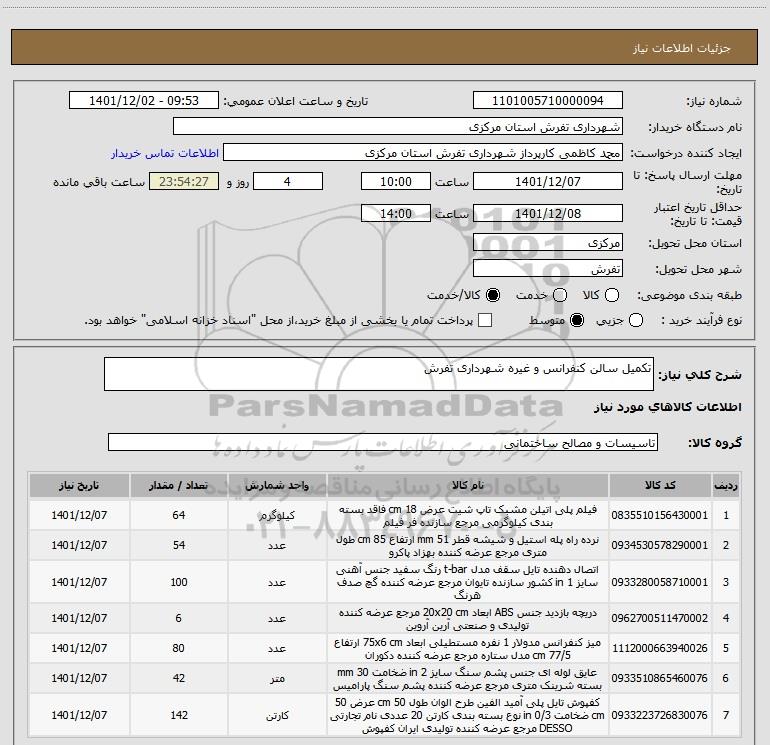Click the quantity 100 cell in row 3
The width and height of the screenshot is (770, 745).
click(179, 582)
